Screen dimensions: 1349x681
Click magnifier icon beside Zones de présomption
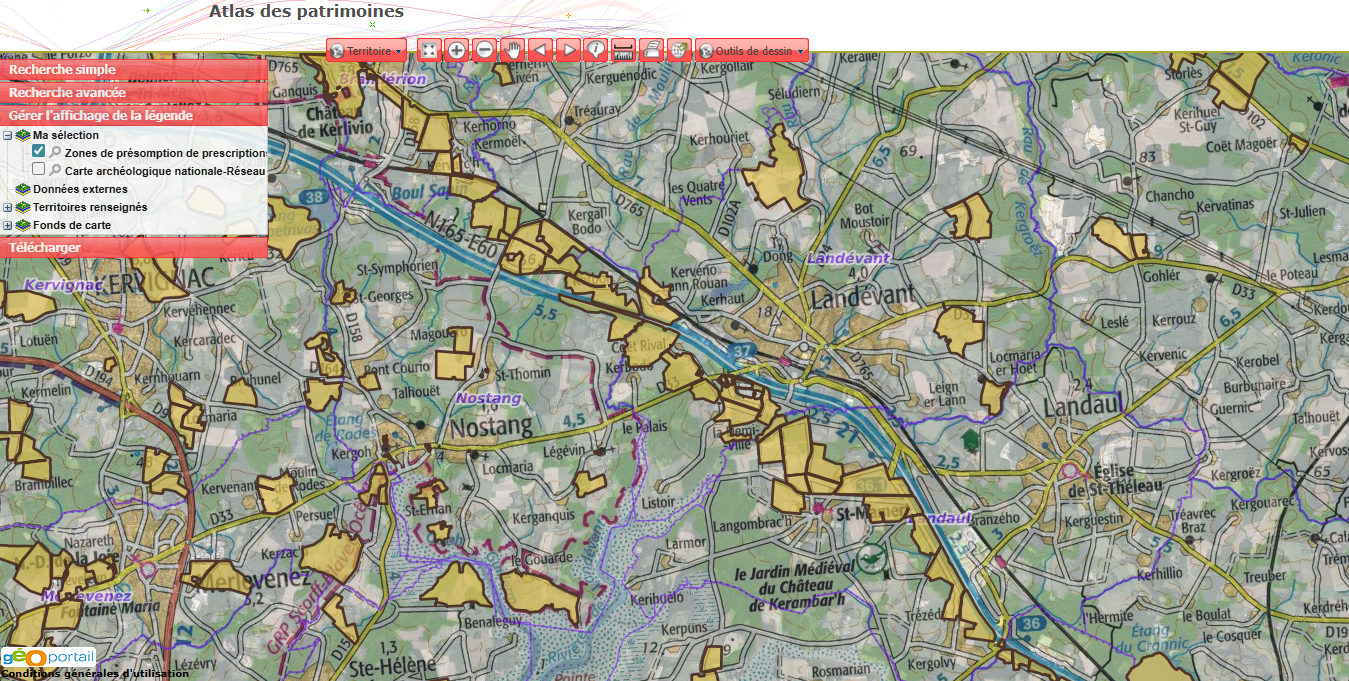55,153
